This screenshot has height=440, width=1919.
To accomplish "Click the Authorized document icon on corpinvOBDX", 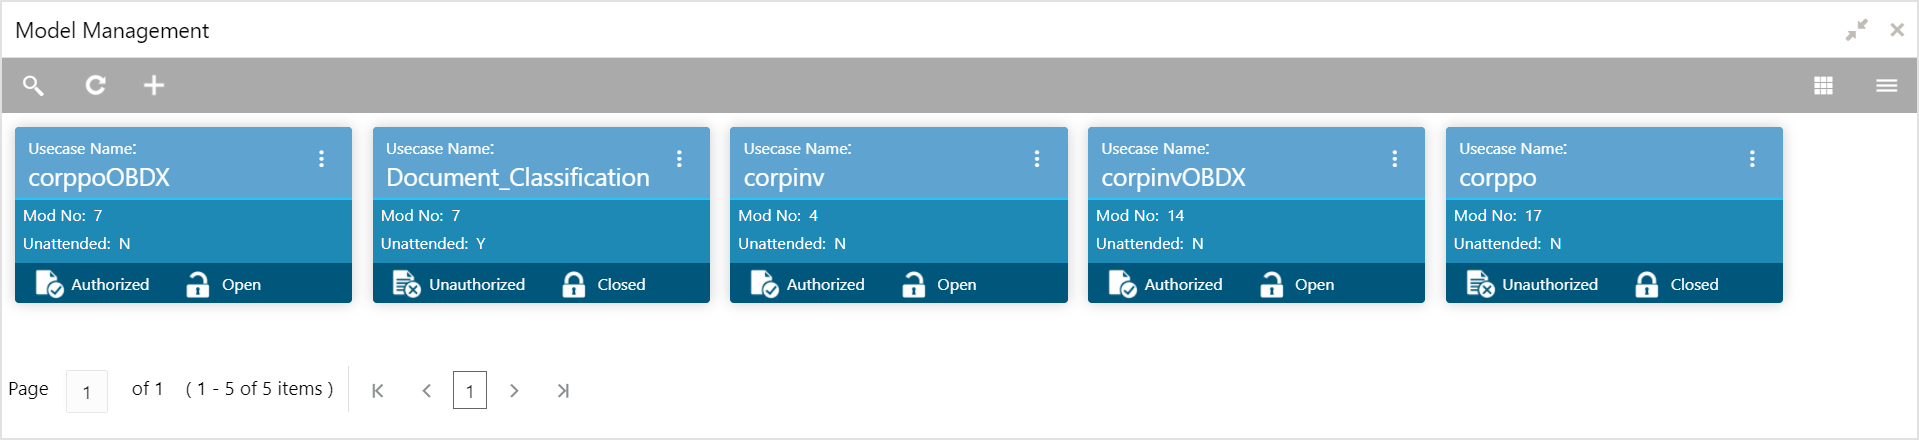I will pyautogui.click(x=1123, y=284).
